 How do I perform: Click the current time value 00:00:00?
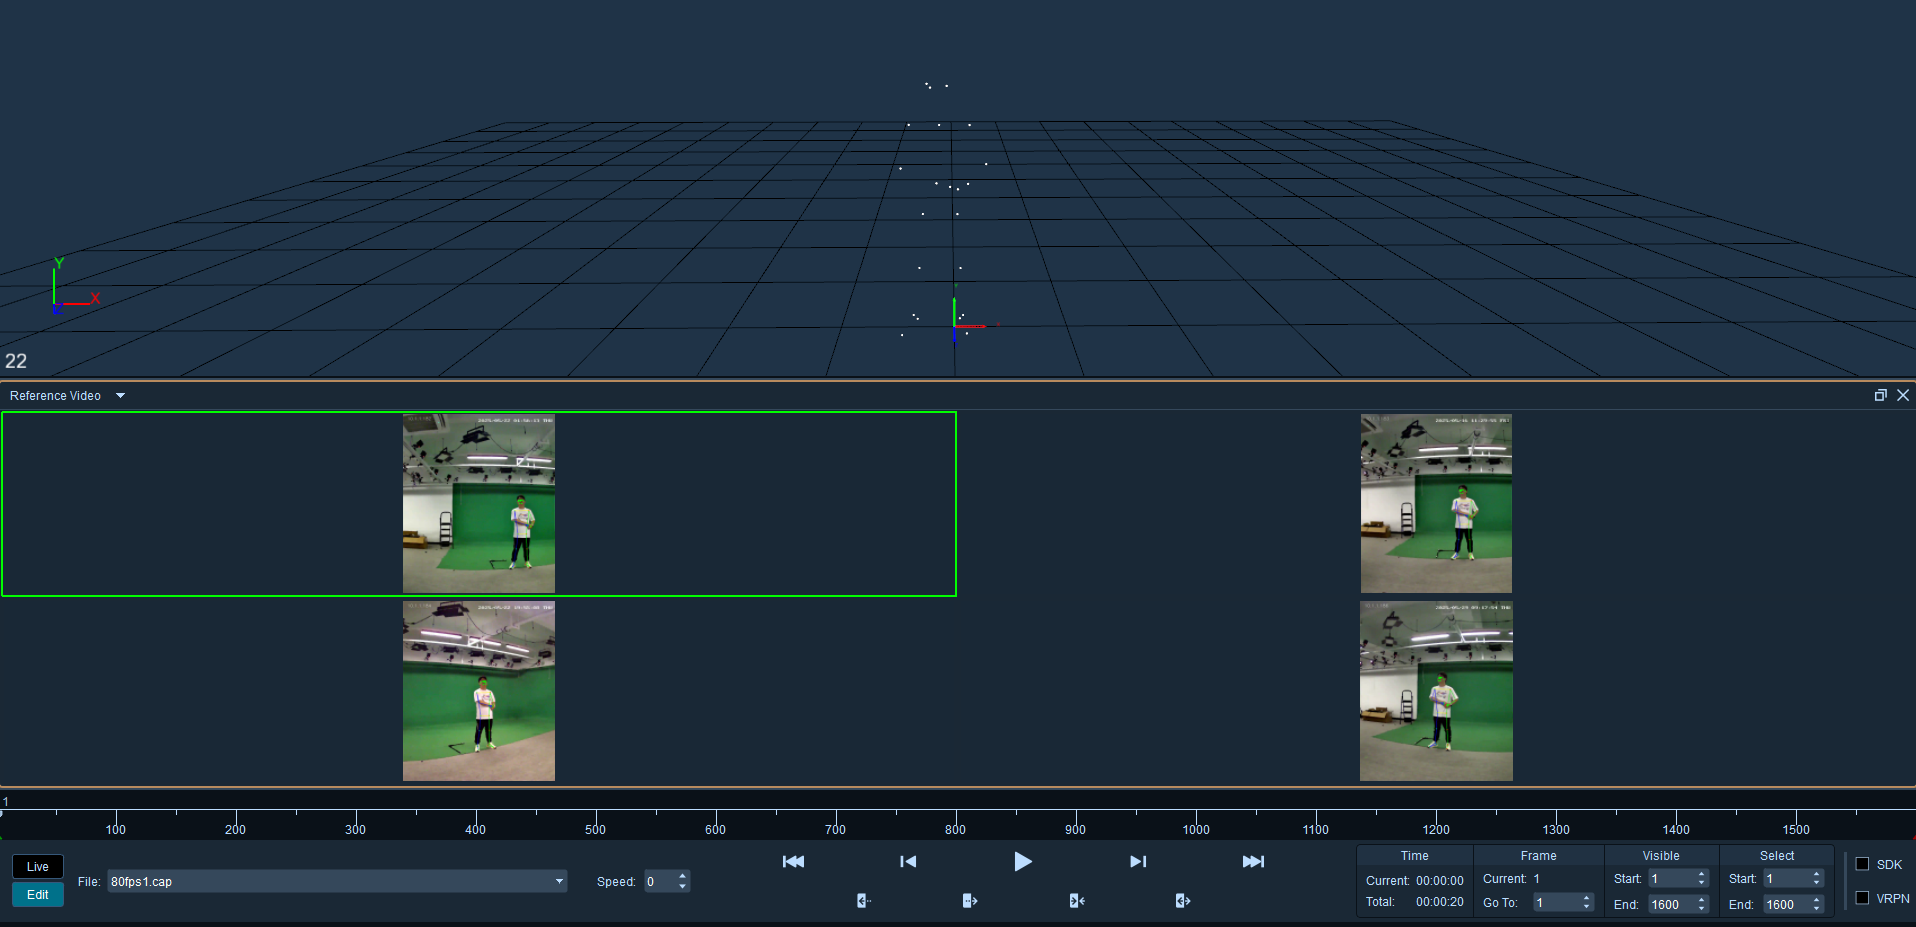(x=1439, y=881)
